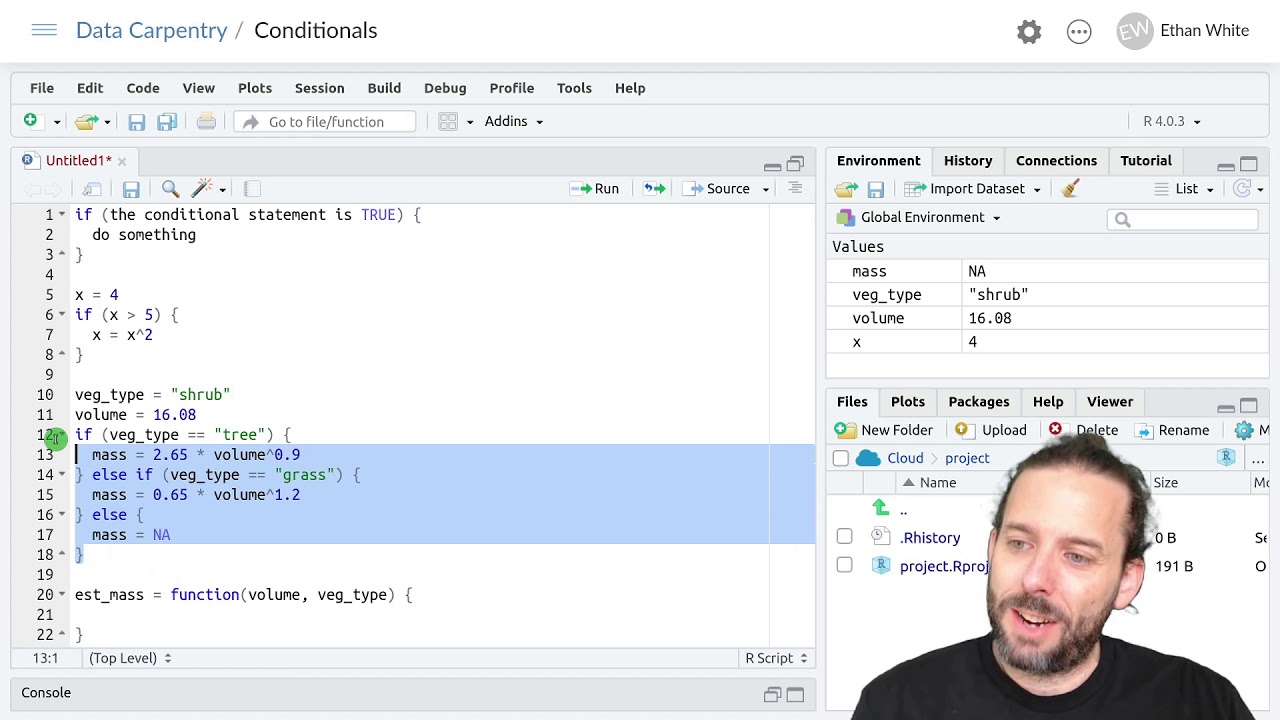Open the .Rhistory file
The width and height of the screenshot is (1280, 720).
pyautogui.click(x=930, y=538)
